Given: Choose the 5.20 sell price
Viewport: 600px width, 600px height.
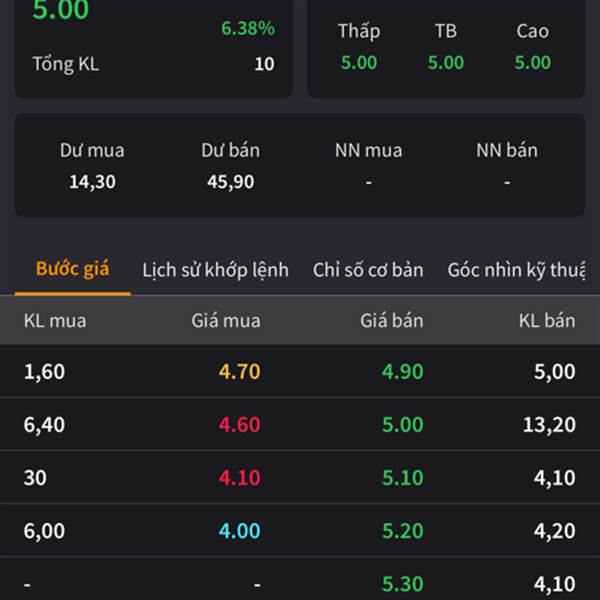Looking at the screenshot, I should click(x=402, y=531).
